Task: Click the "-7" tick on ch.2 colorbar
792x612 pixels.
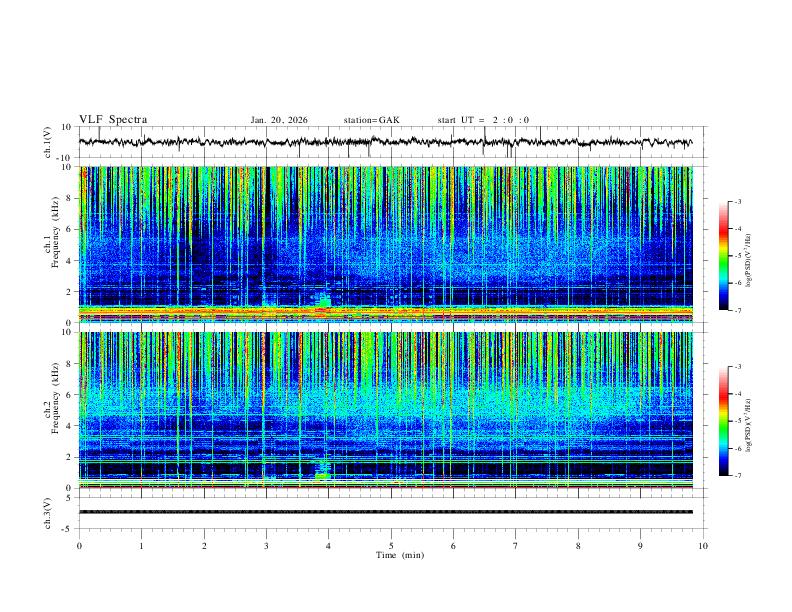Action: coord(737,476)
